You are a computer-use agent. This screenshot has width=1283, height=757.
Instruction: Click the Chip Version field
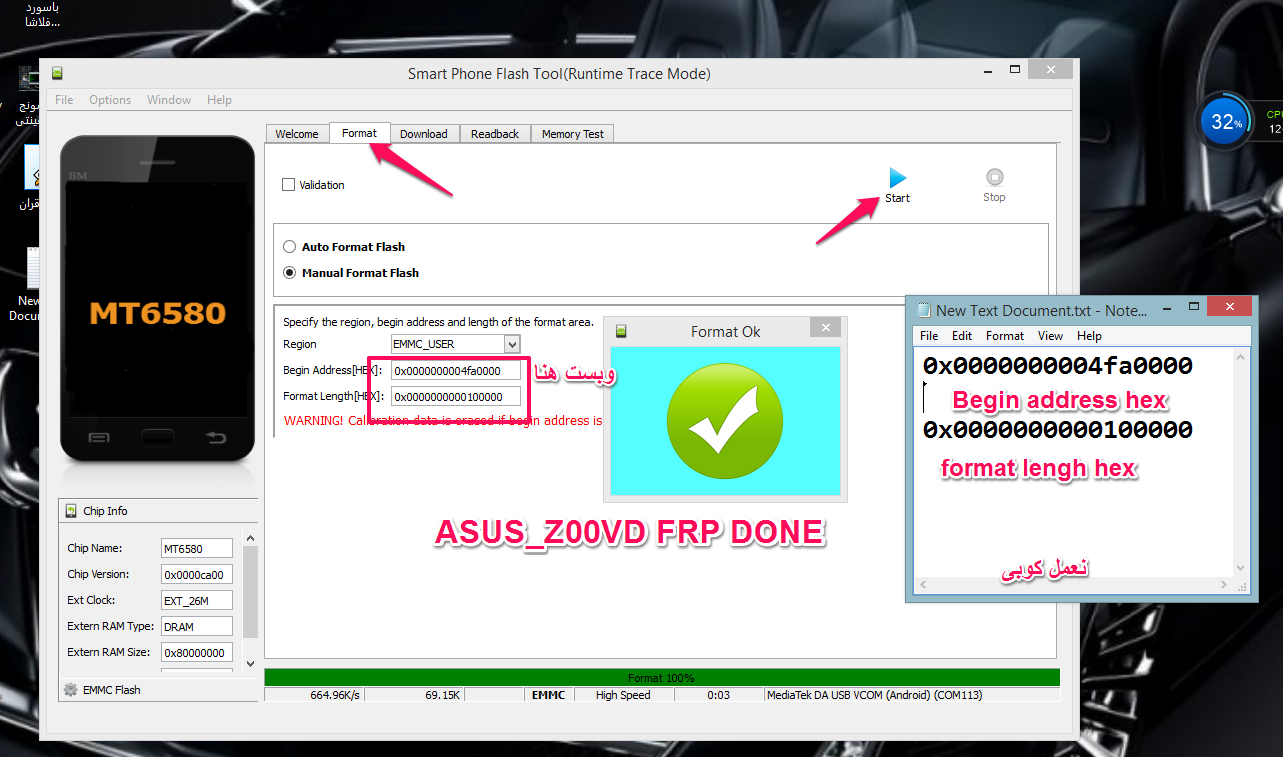pyautogui.click(x=197, y=574)
